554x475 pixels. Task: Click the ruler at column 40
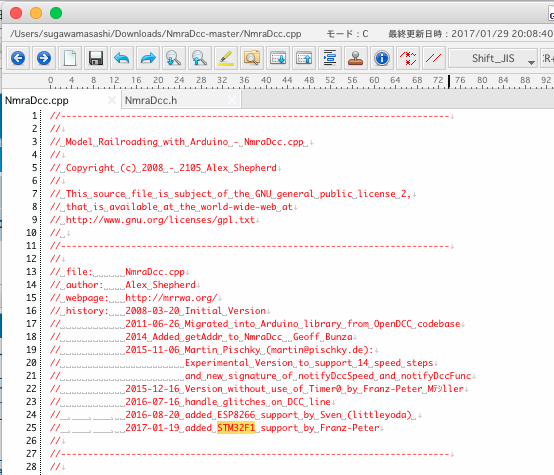pyautogui.click(x=266, y=80)
